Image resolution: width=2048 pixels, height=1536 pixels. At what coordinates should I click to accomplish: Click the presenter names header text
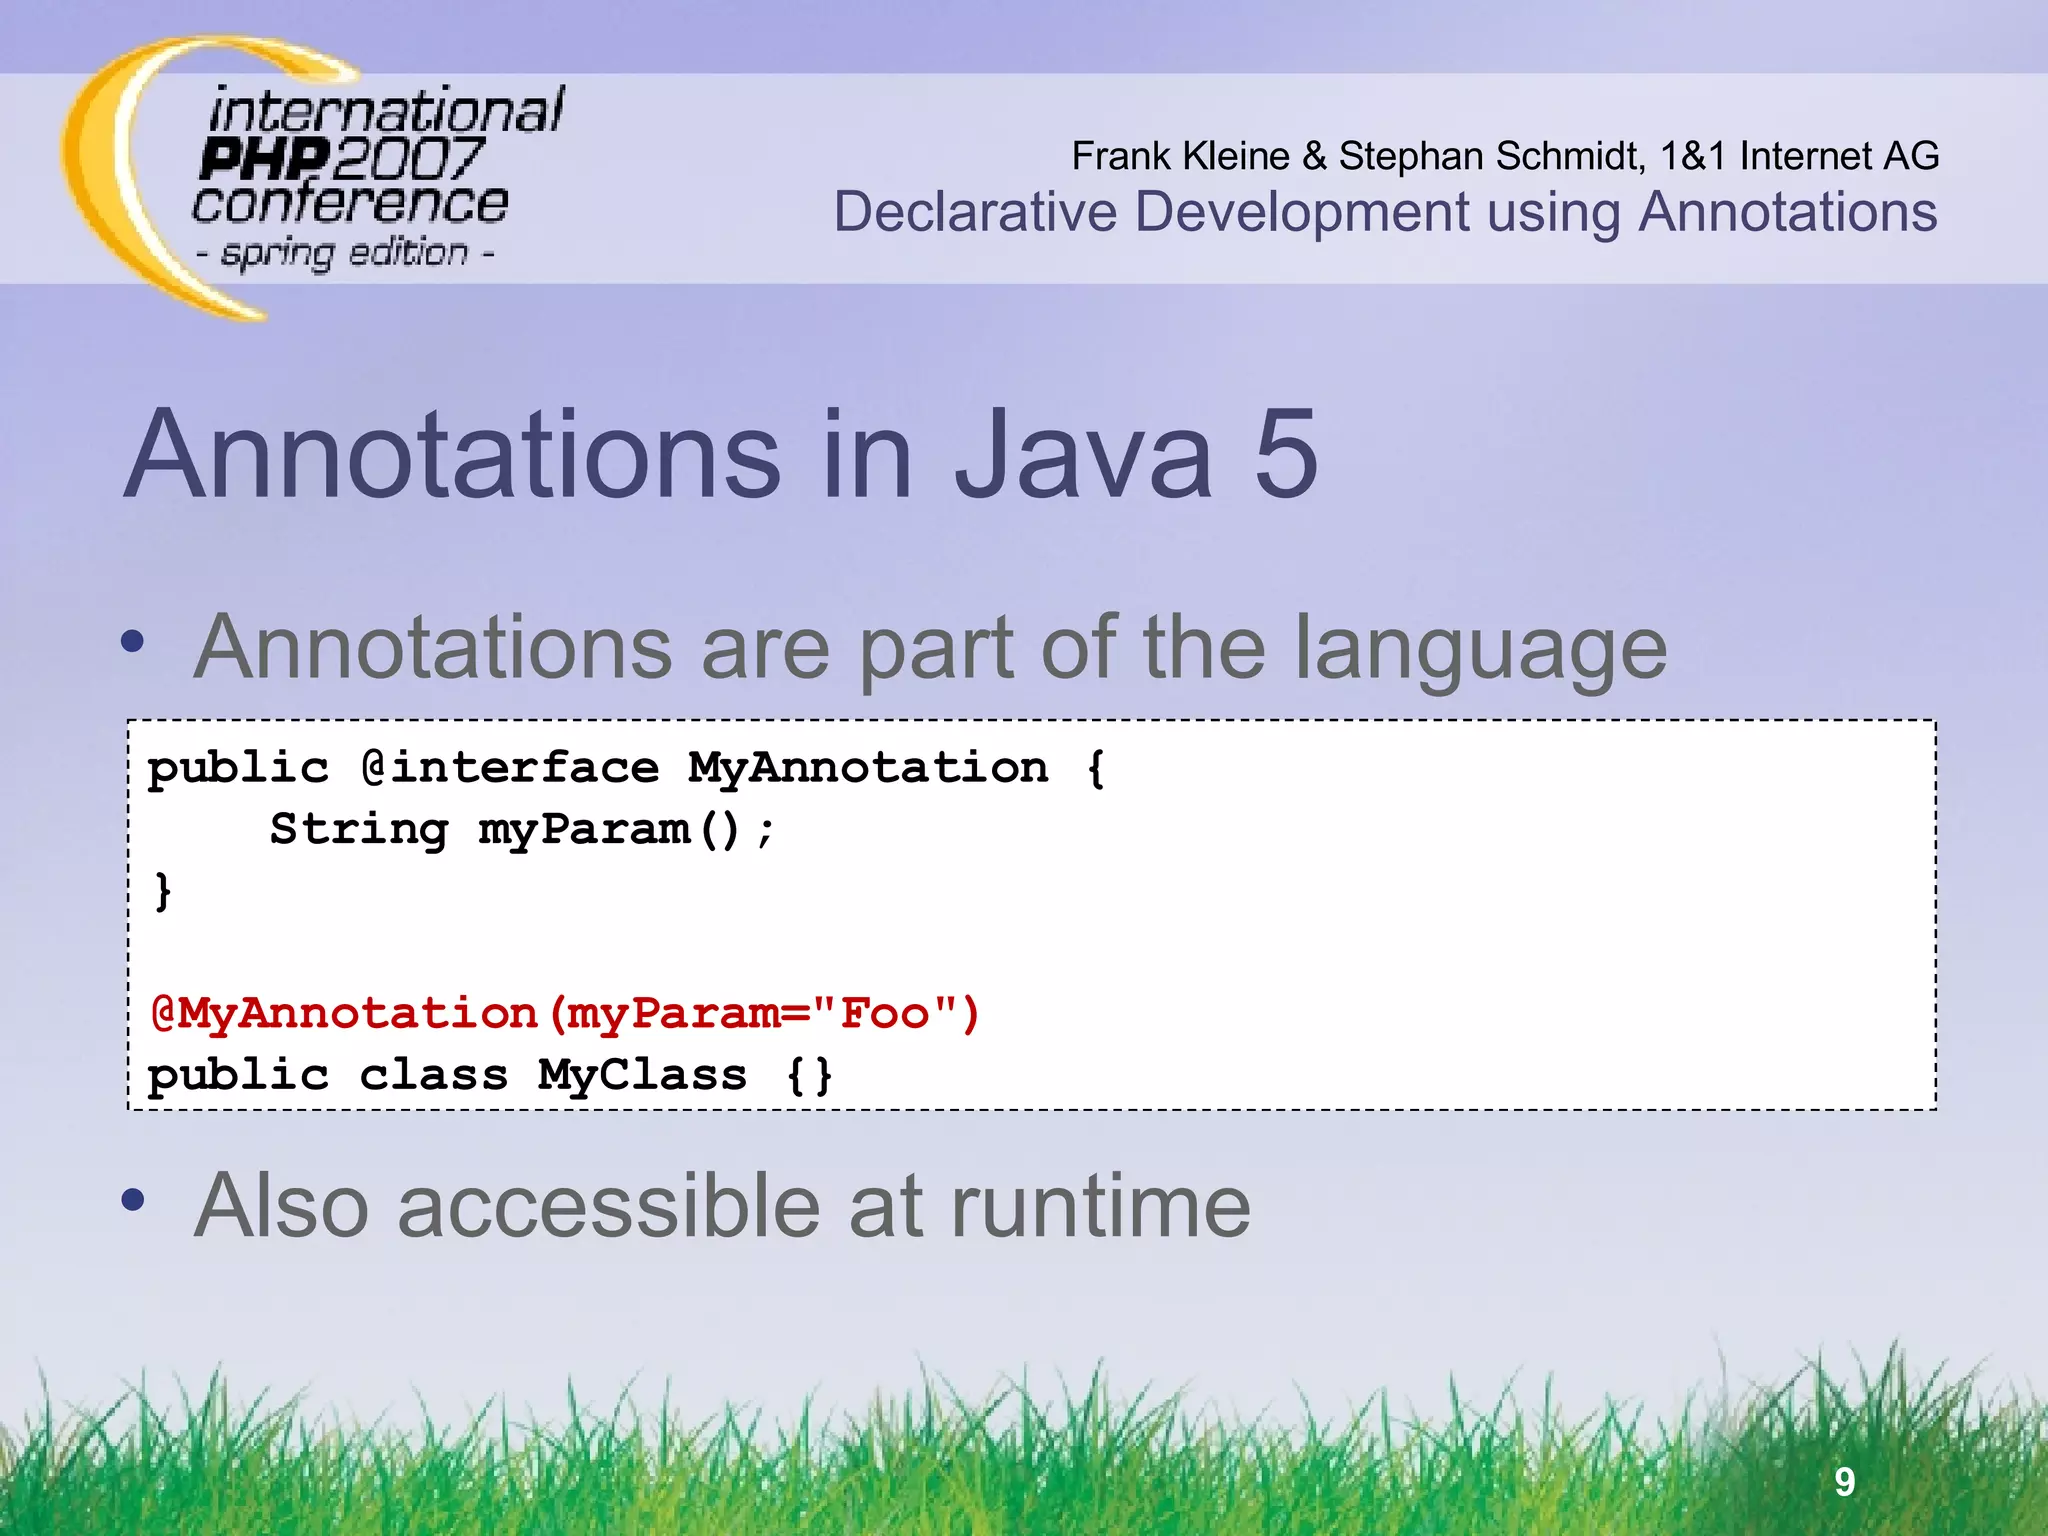[x=1504, y=156]
